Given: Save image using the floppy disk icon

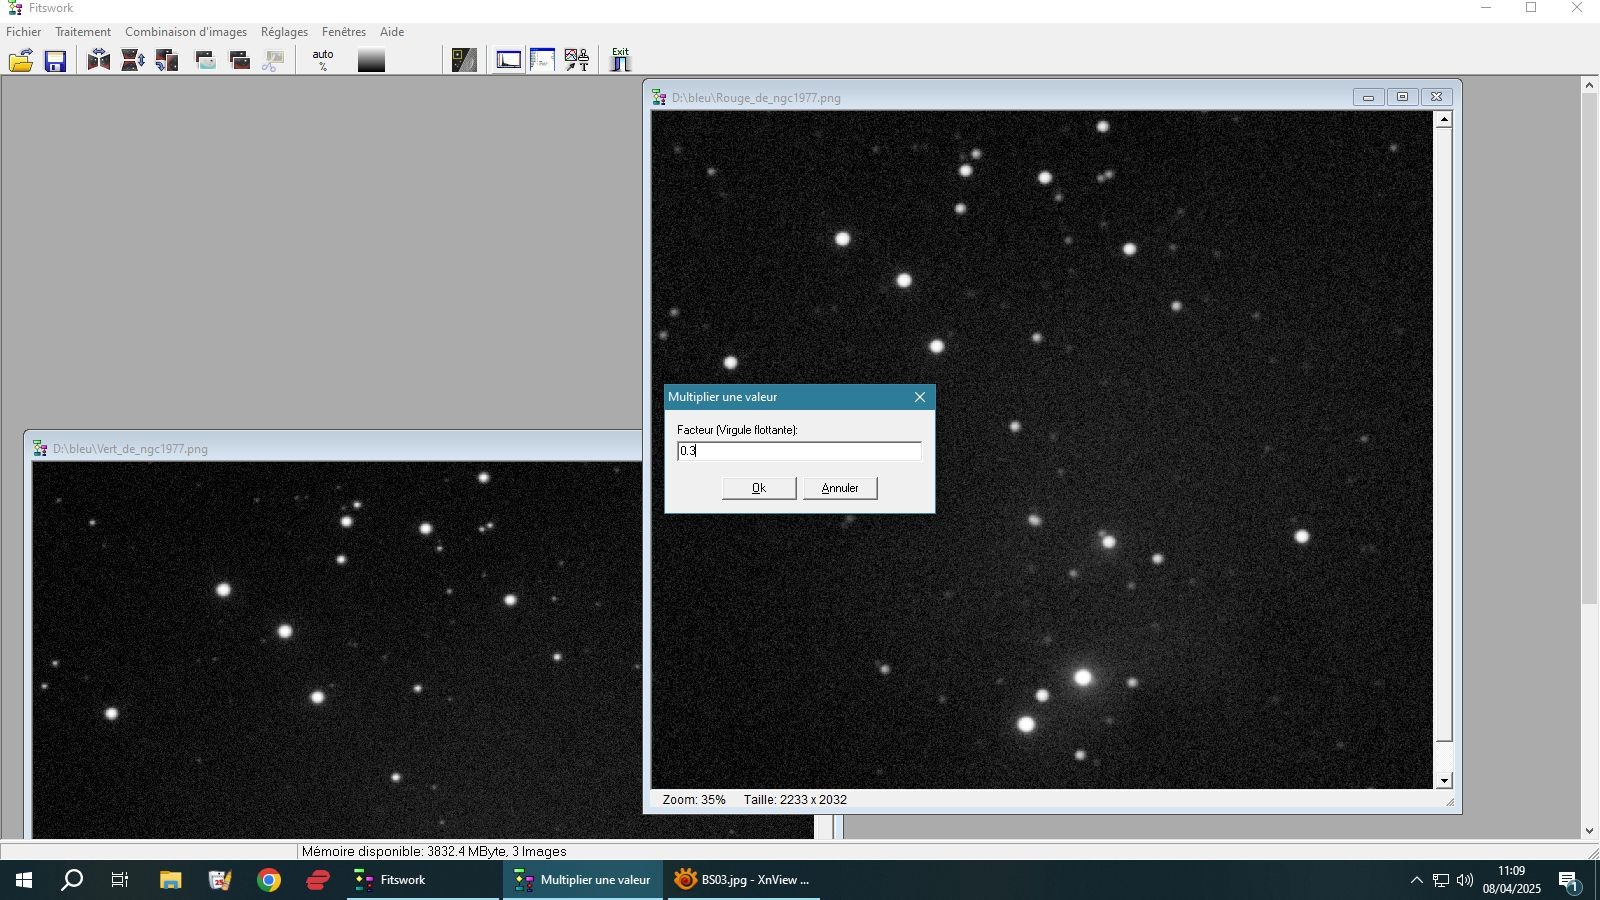Looking at the screenshot, I should pyautogui.click(x=55, y=61).
